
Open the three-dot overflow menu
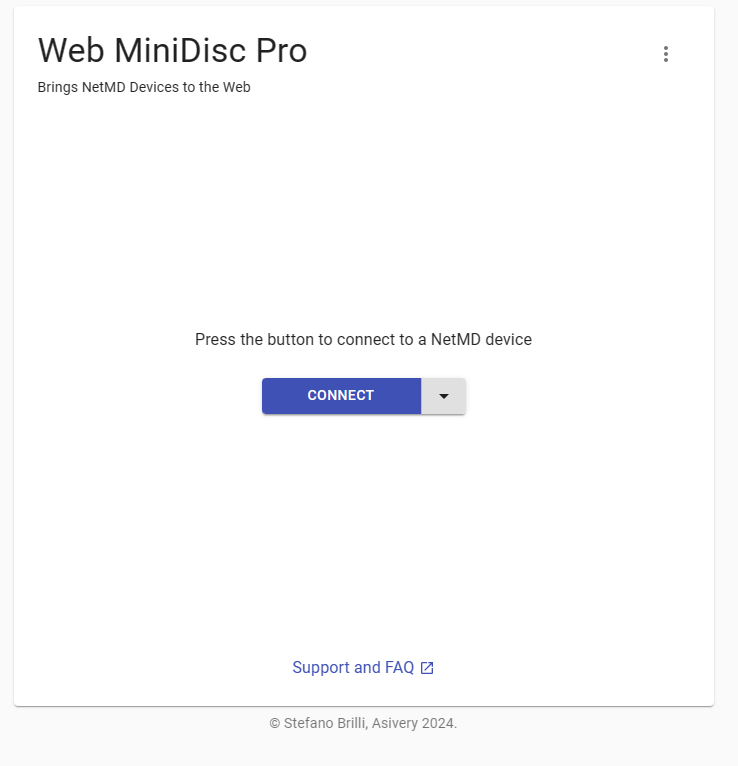coord(666,54)
